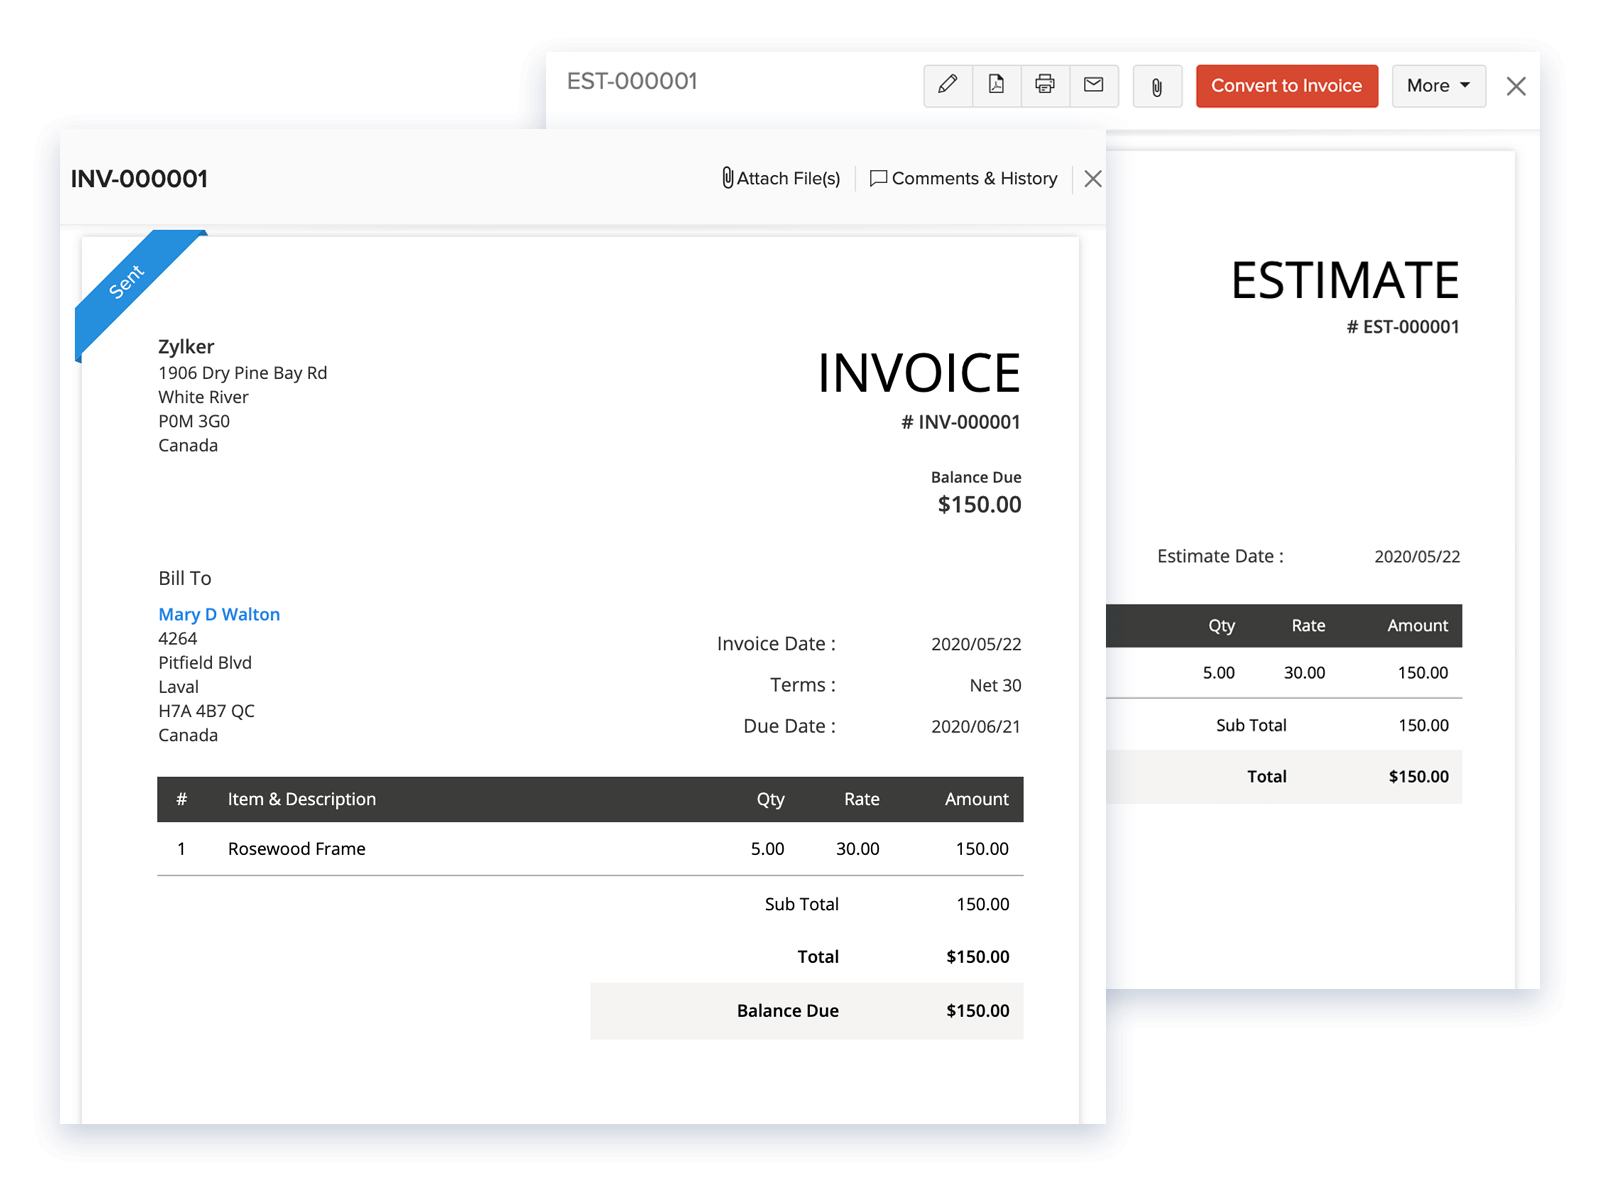
Task: Select the INV-000001 window header
Action: coord(139,179)
